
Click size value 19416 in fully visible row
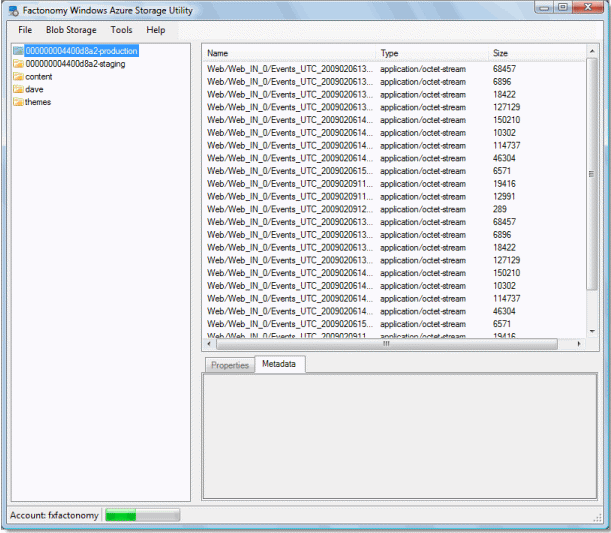504,184
